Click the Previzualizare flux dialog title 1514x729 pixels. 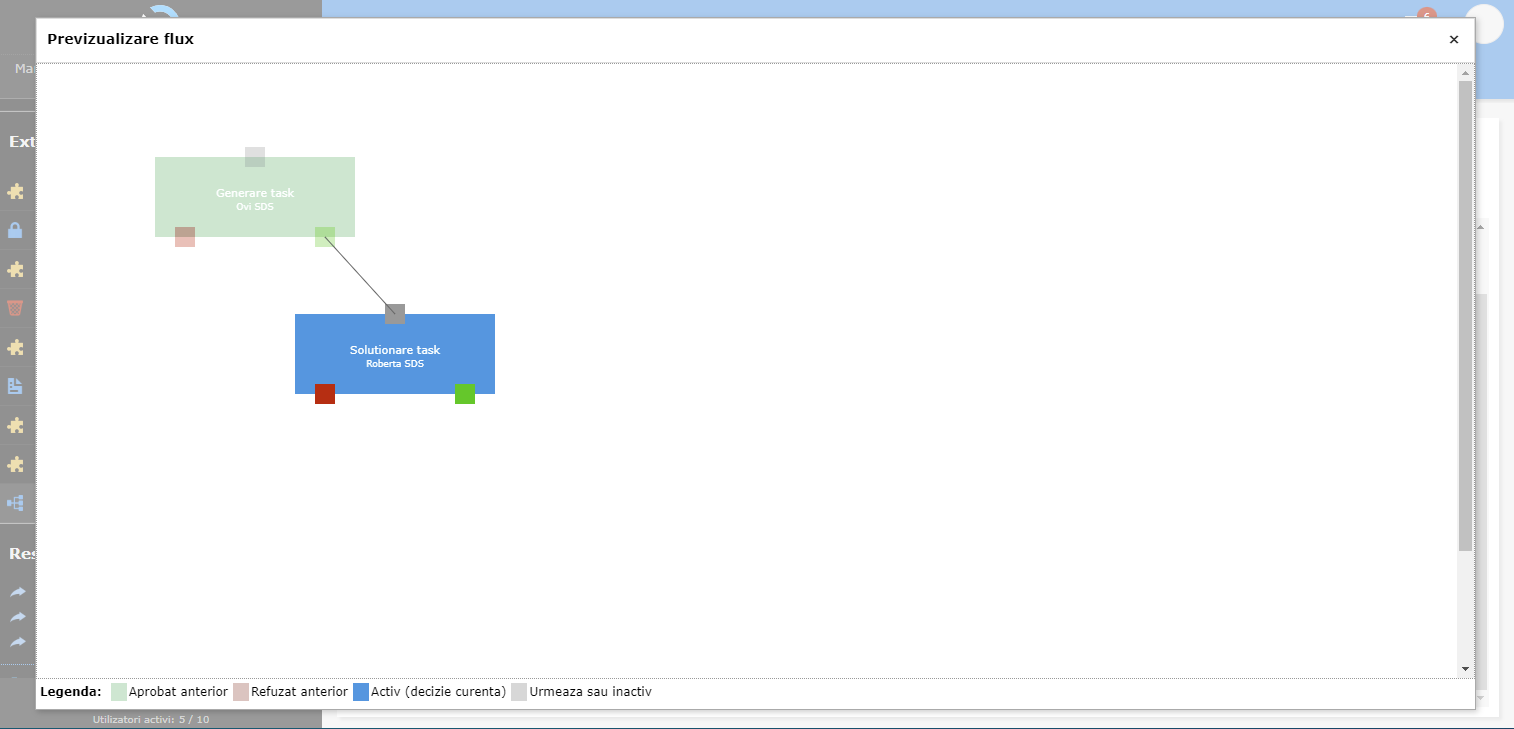click(120, 39)
